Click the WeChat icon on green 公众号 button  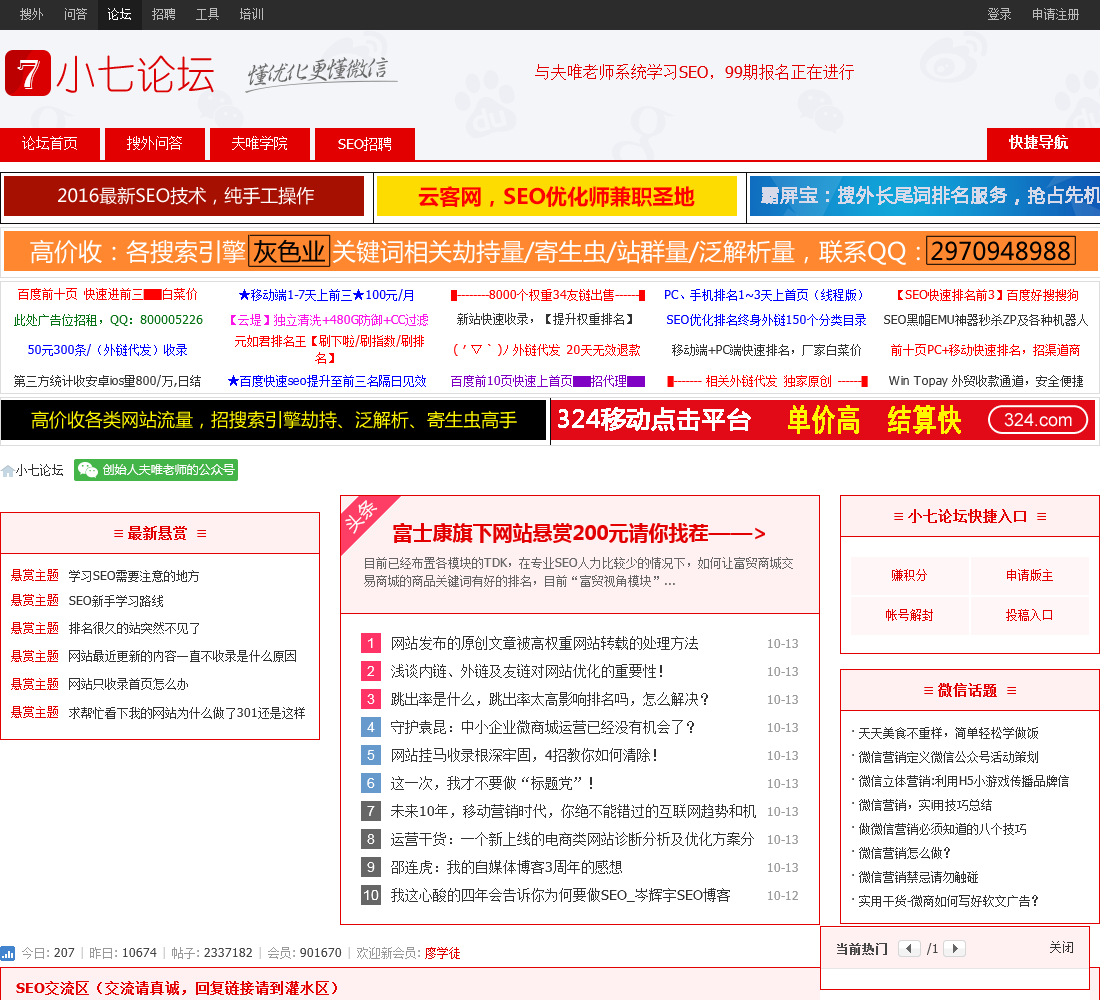click(x=88, y=470)
